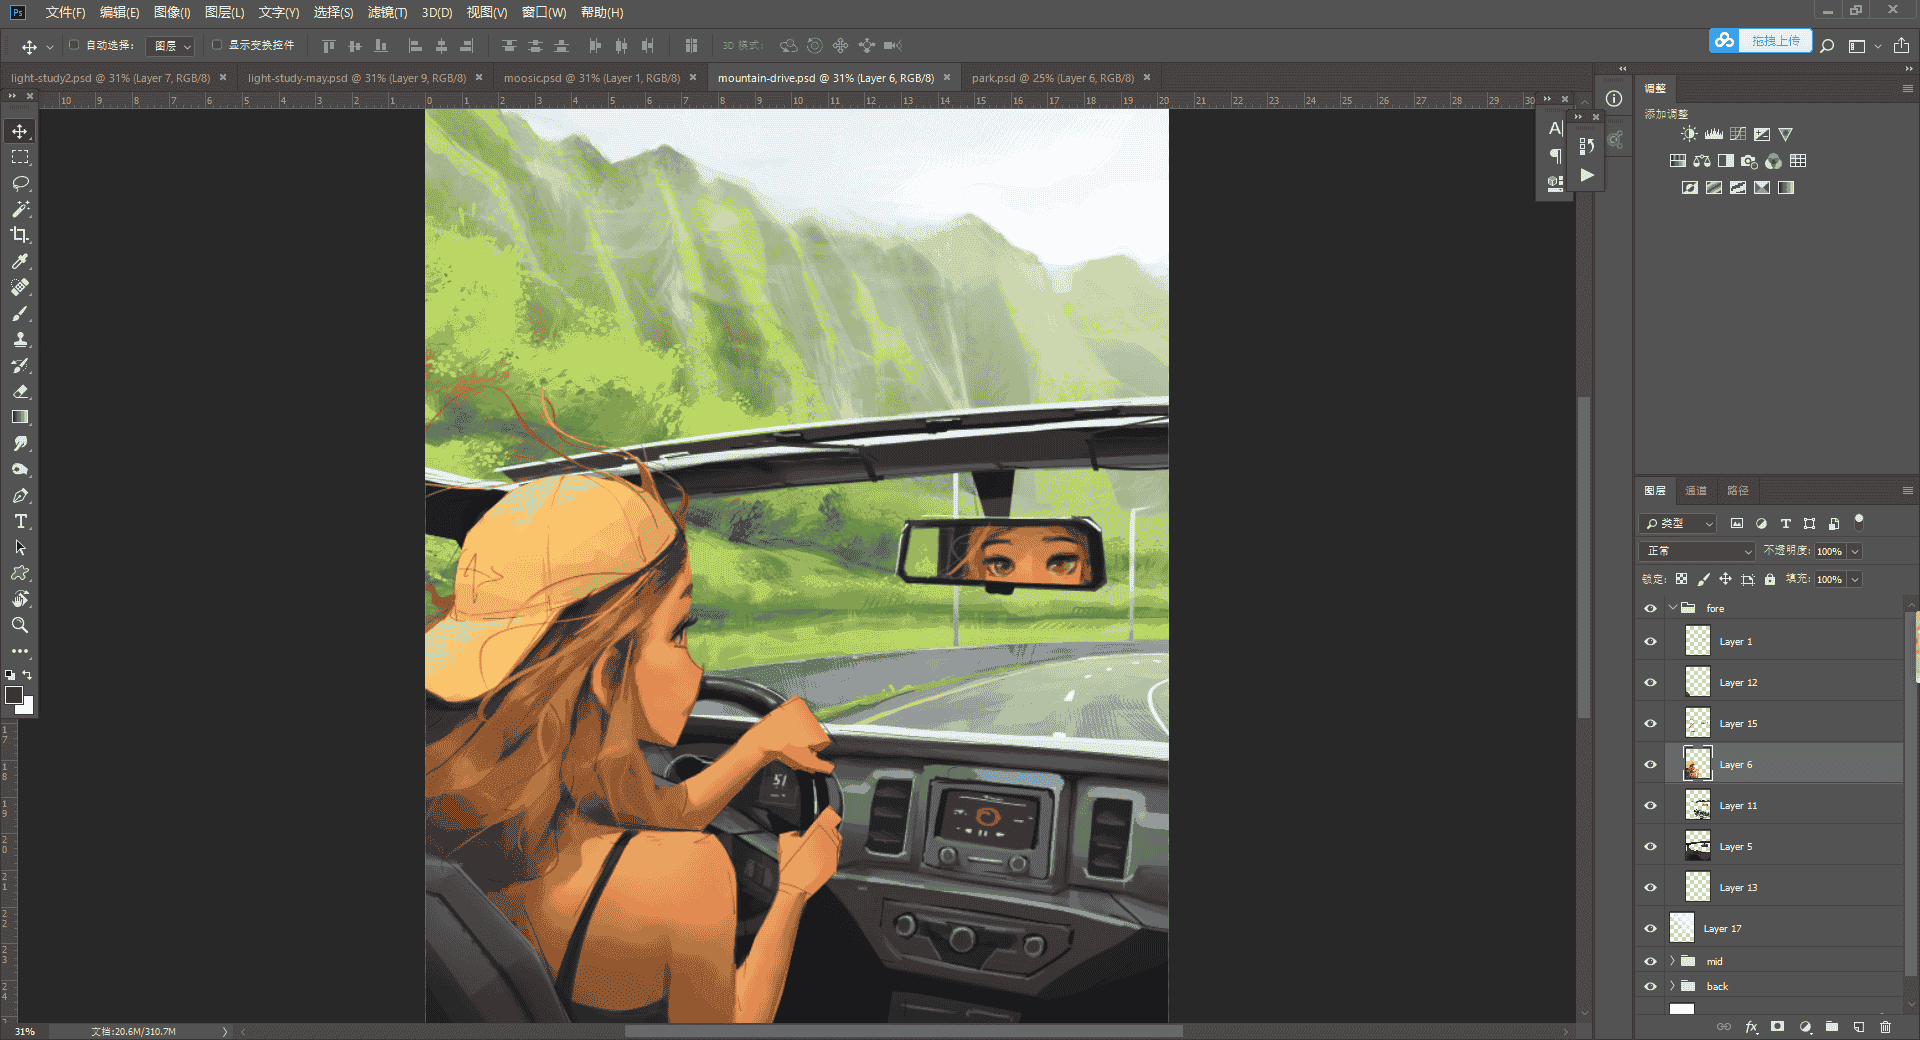Toggle show transform controls checkbox
This screenshot has width=1920, height=1040.
coord(216,45)
